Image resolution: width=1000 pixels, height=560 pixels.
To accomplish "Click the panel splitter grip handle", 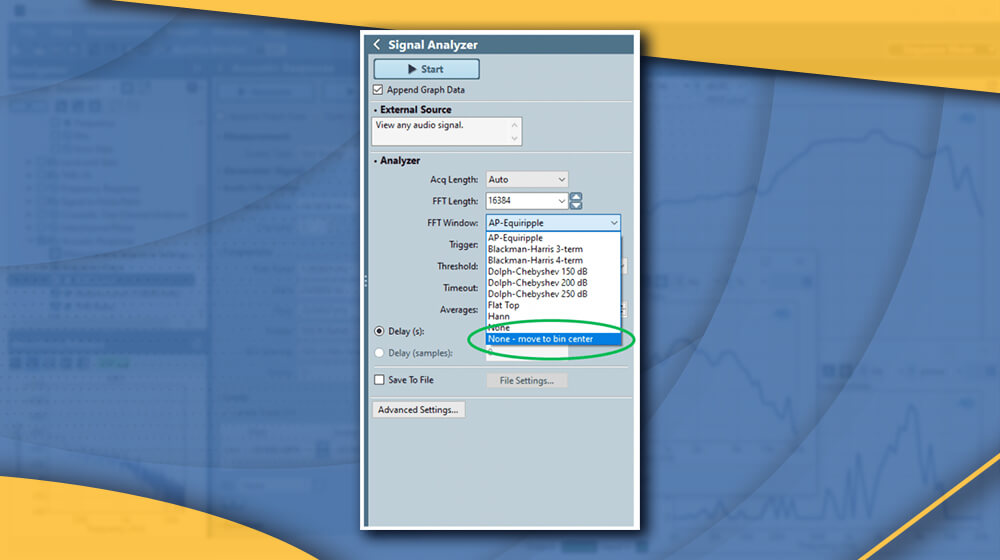I will [x=365, y=281].
